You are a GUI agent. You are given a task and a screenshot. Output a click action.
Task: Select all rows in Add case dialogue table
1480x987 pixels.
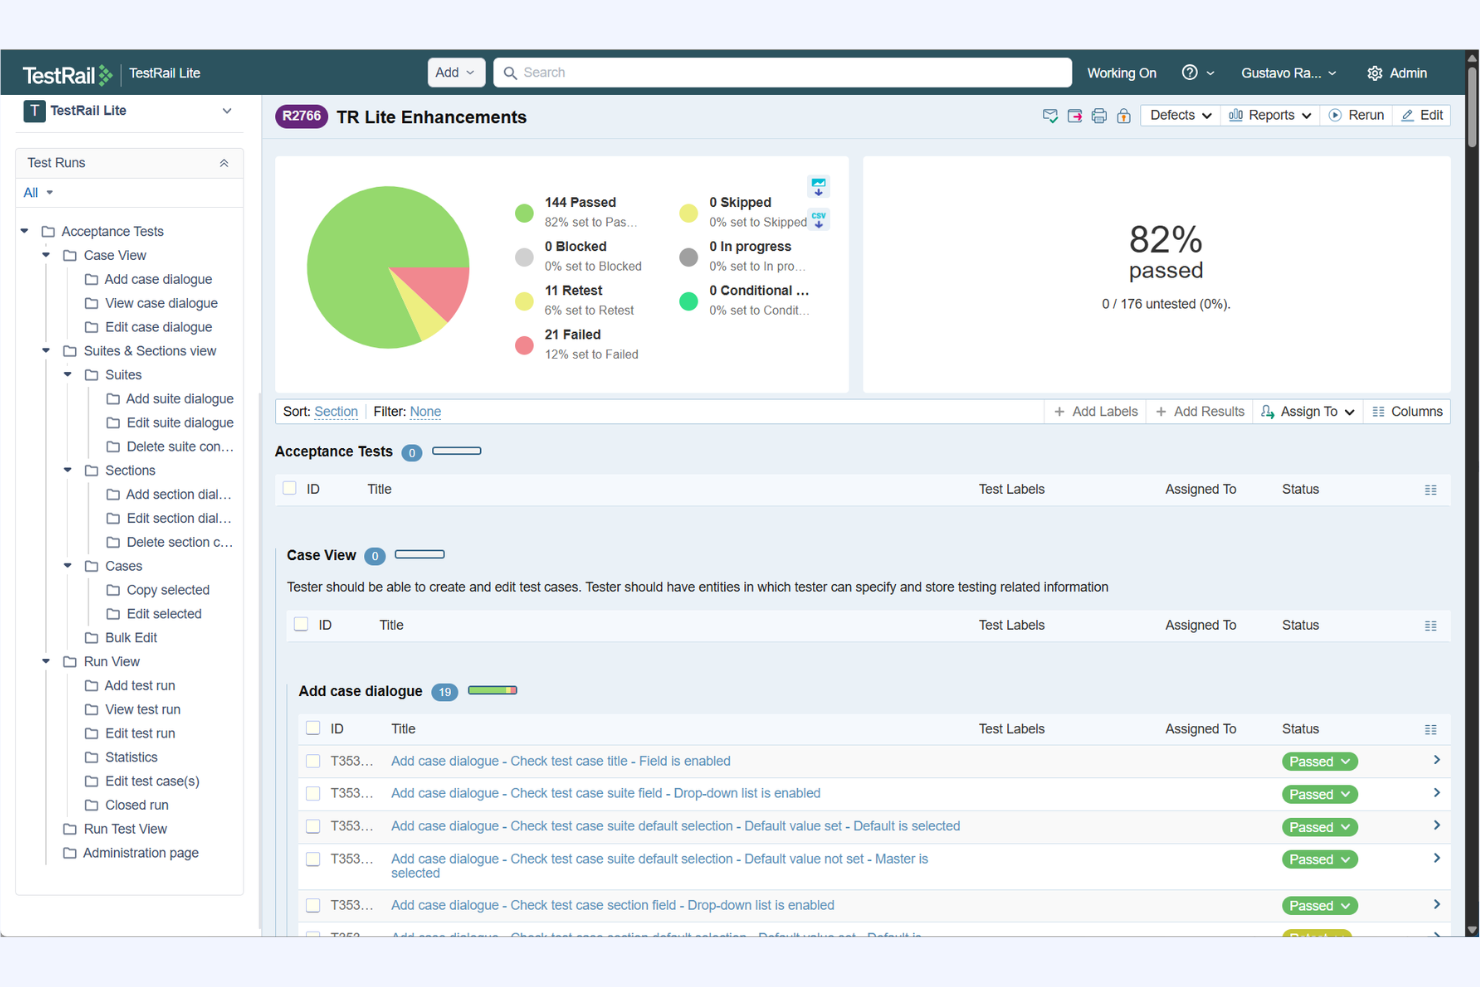coord(313,728)
